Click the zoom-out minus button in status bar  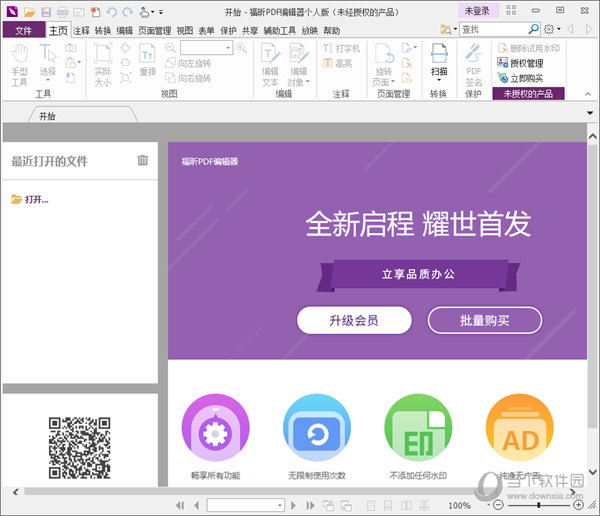coord(498,505)
